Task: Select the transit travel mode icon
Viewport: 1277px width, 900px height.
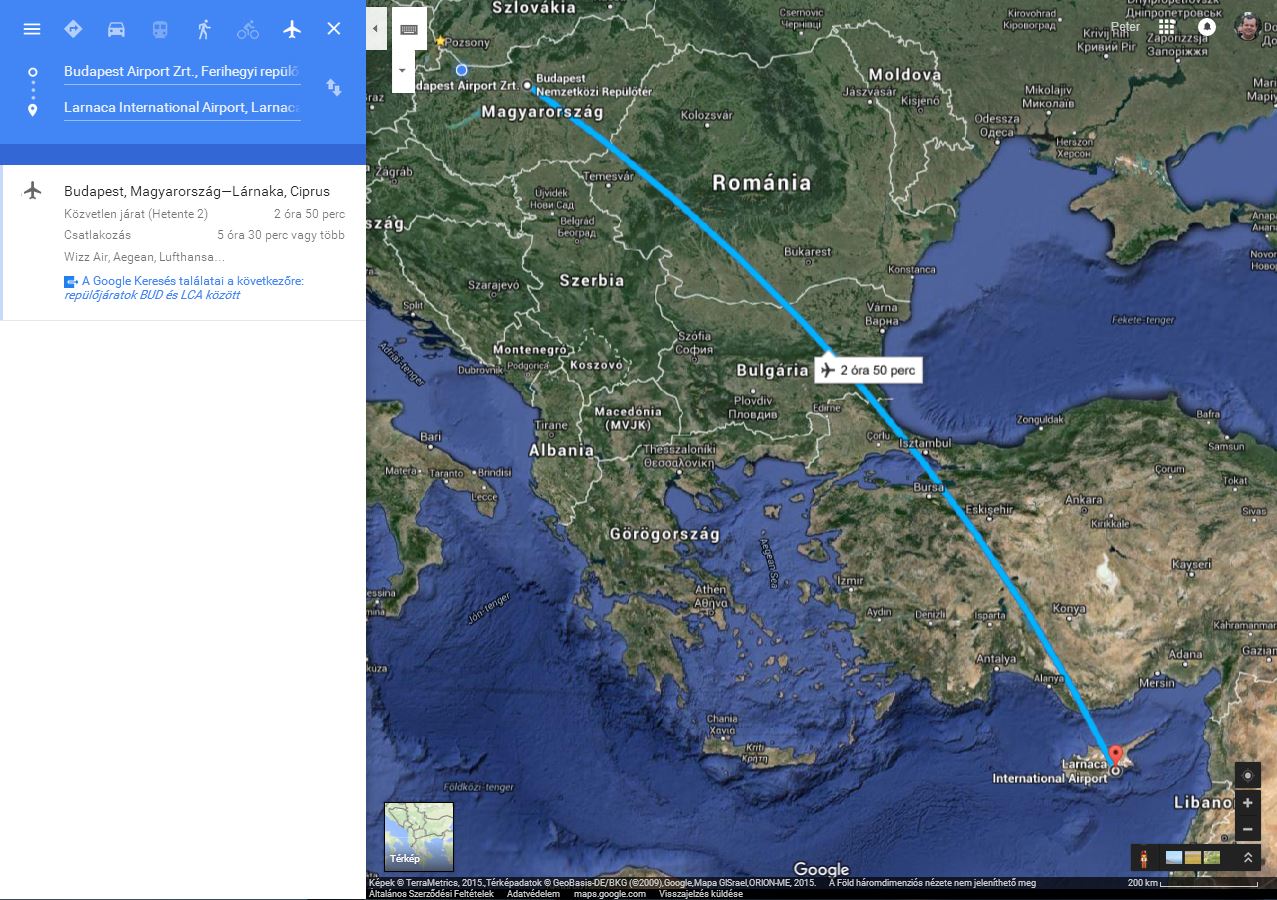Action: click(160, 29)
